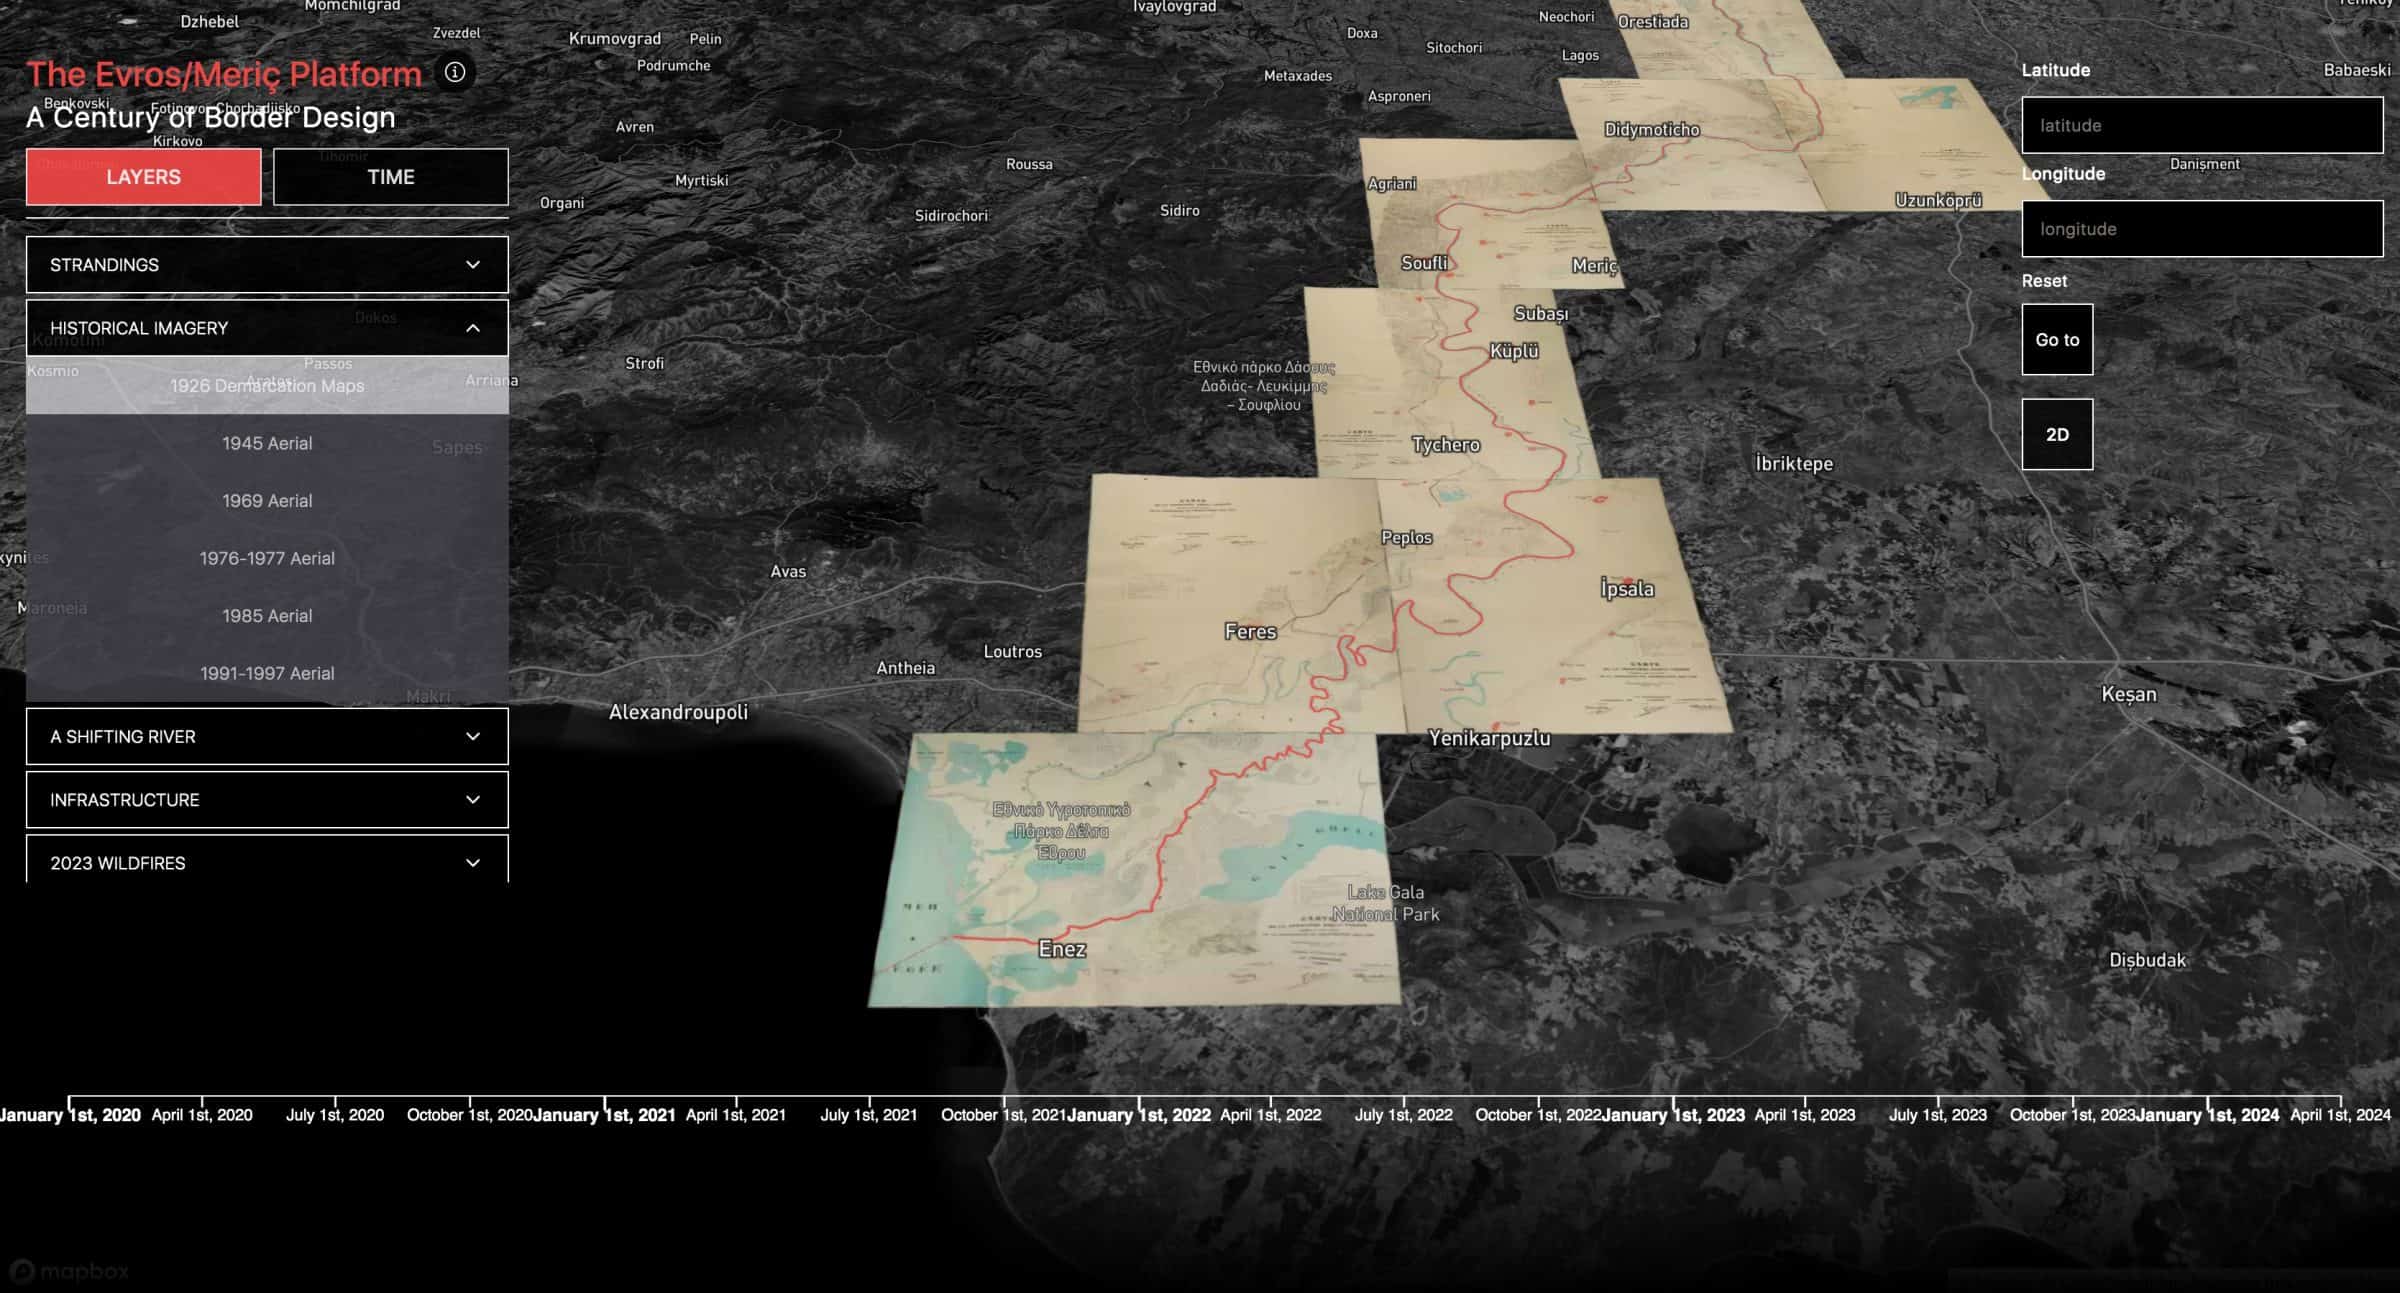The height and width of the screenshot is (1293, 2400).
Task: Switch to the TIME tab
Action: click(390, 177)
